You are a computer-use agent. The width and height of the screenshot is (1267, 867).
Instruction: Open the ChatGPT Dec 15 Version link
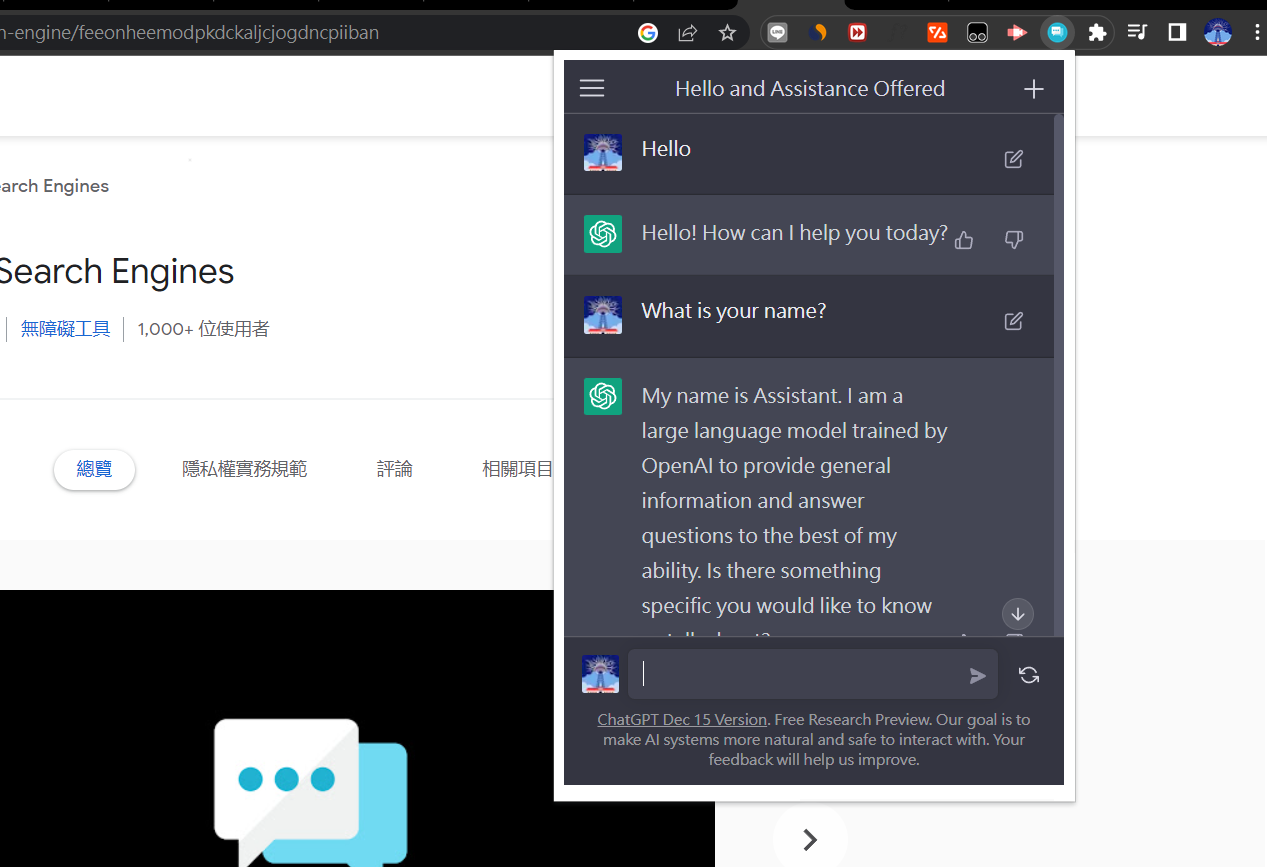pos(681,719)
